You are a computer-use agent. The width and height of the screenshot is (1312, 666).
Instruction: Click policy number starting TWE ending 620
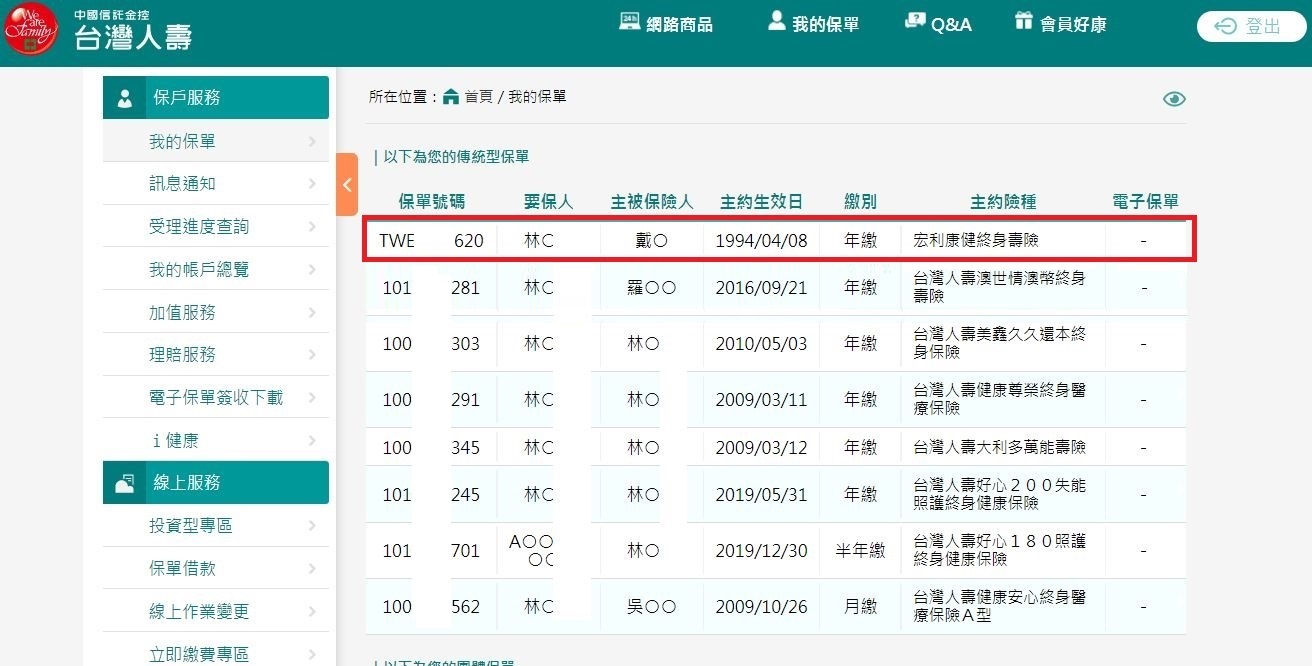coord(431,241)
